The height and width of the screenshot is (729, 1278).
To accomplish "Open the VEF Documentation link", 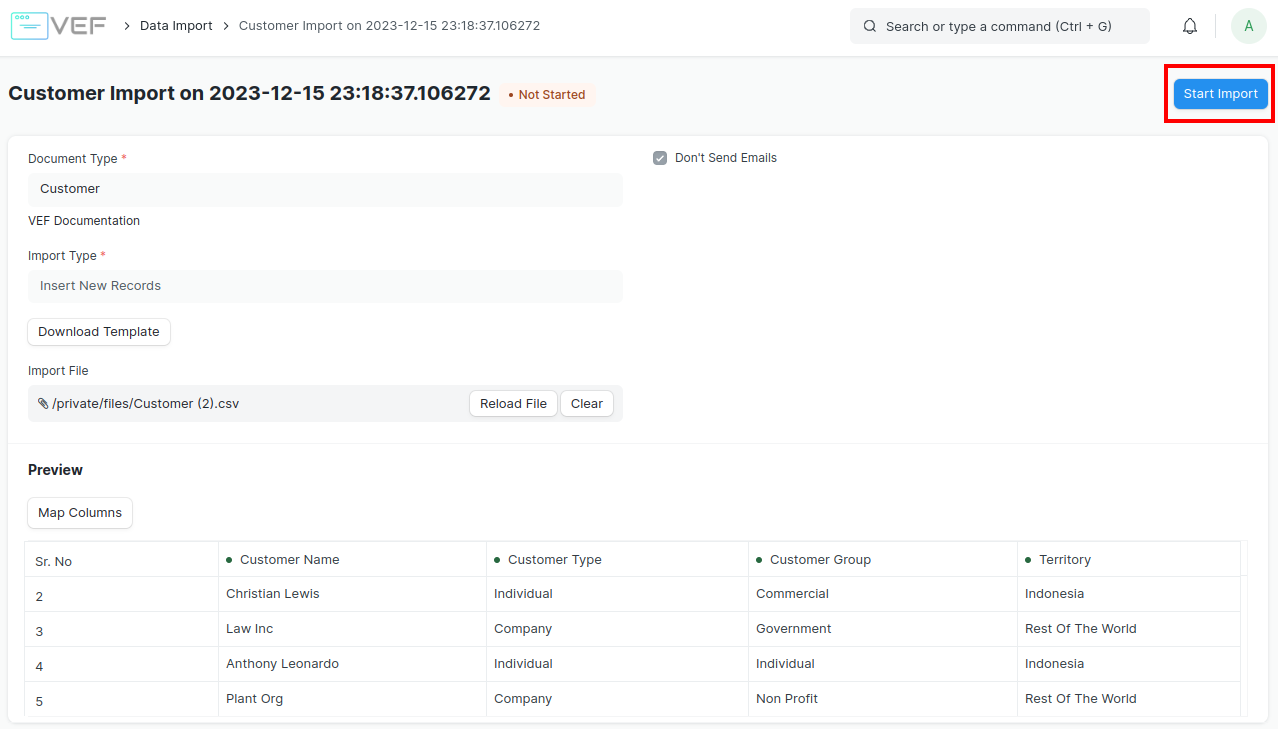I will [84, 221].
